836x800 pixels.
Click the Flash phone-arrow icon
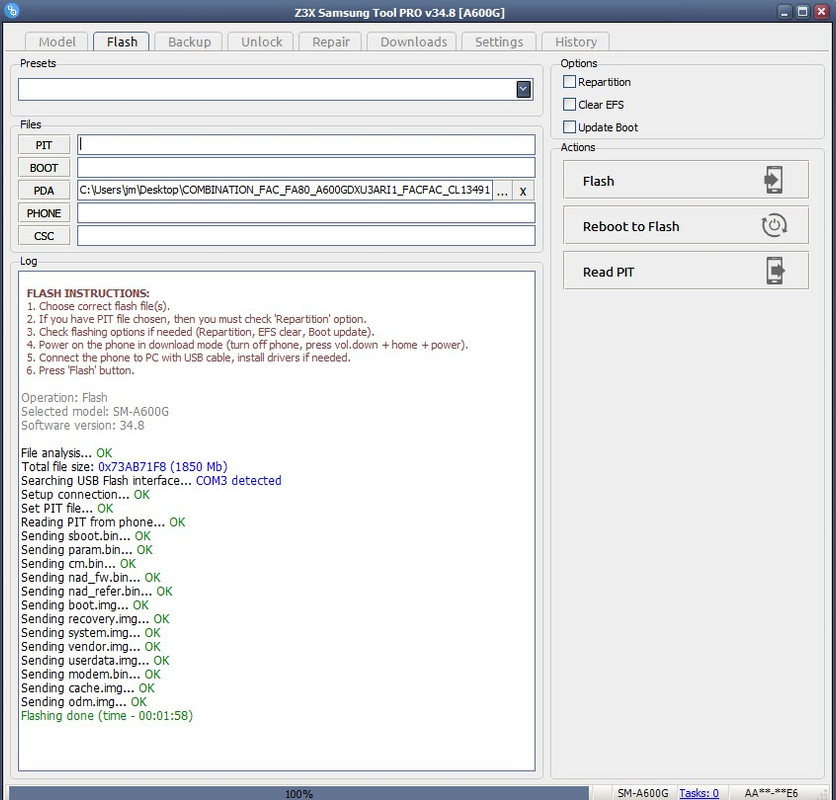pos(773,180)
